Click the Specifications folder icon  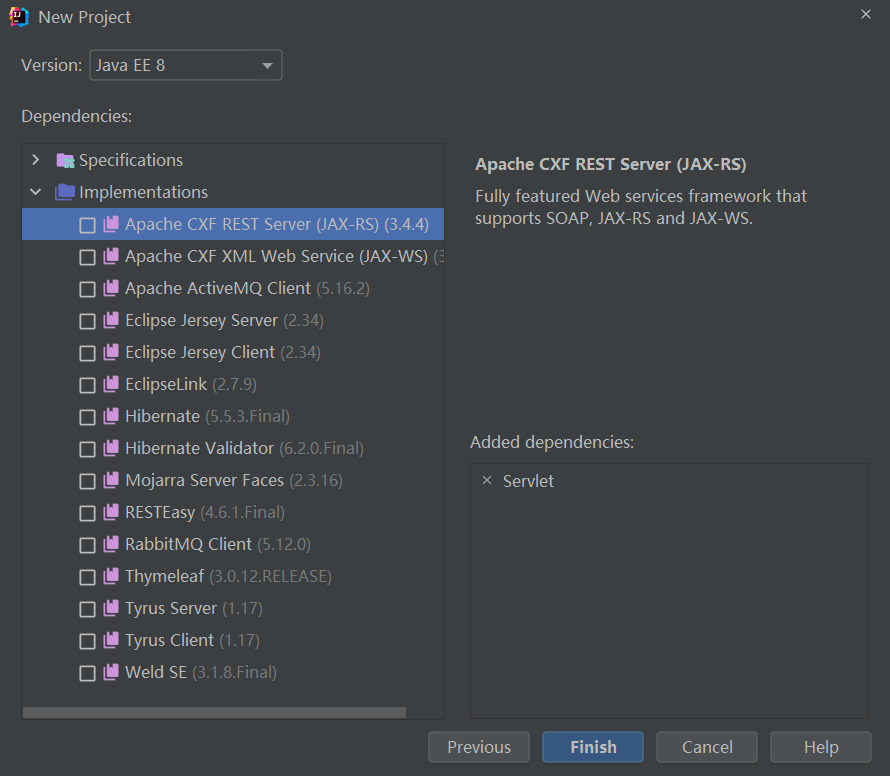pos(65,161)
